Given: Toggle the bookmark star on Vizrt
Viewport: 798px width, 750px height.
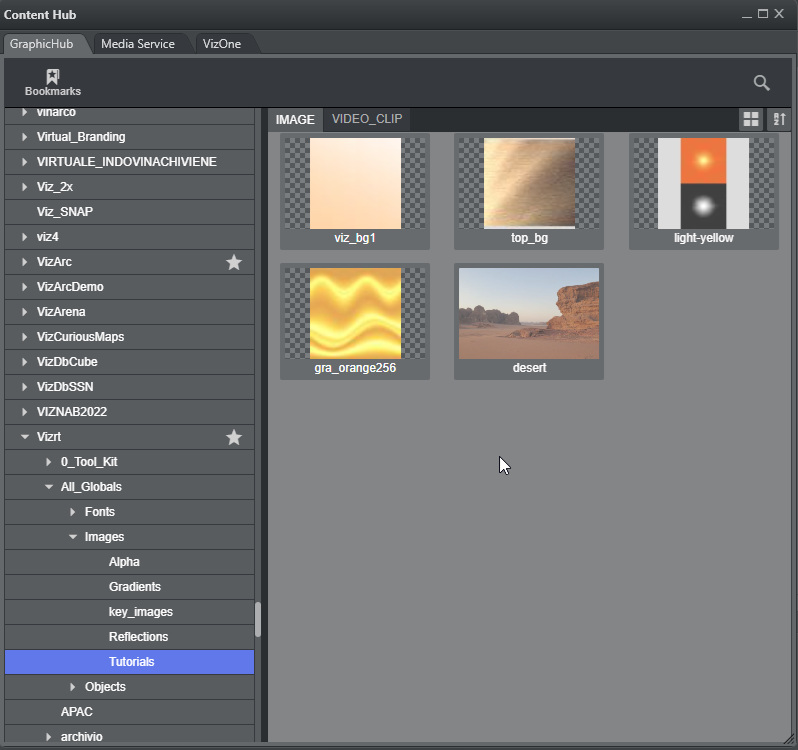Looking at the screenshot, I should 234,437.
